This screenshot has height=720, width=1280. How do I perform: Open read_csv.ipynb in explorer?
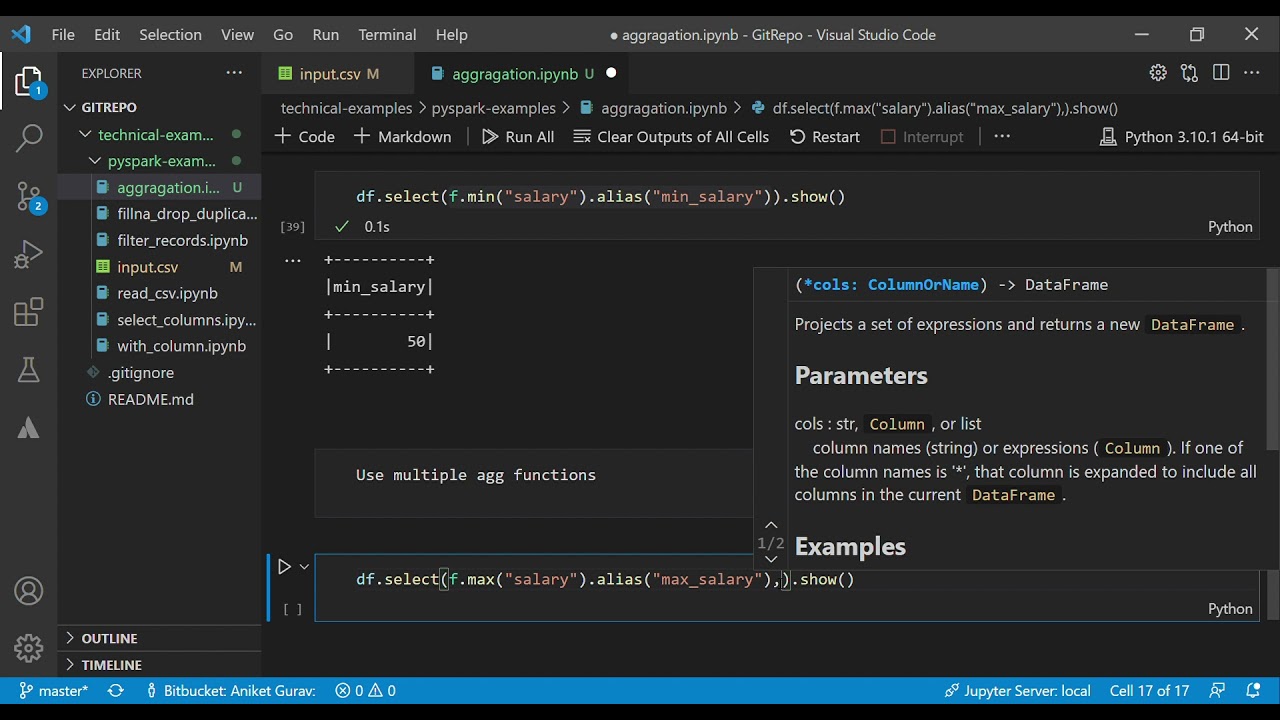(167, 293)
